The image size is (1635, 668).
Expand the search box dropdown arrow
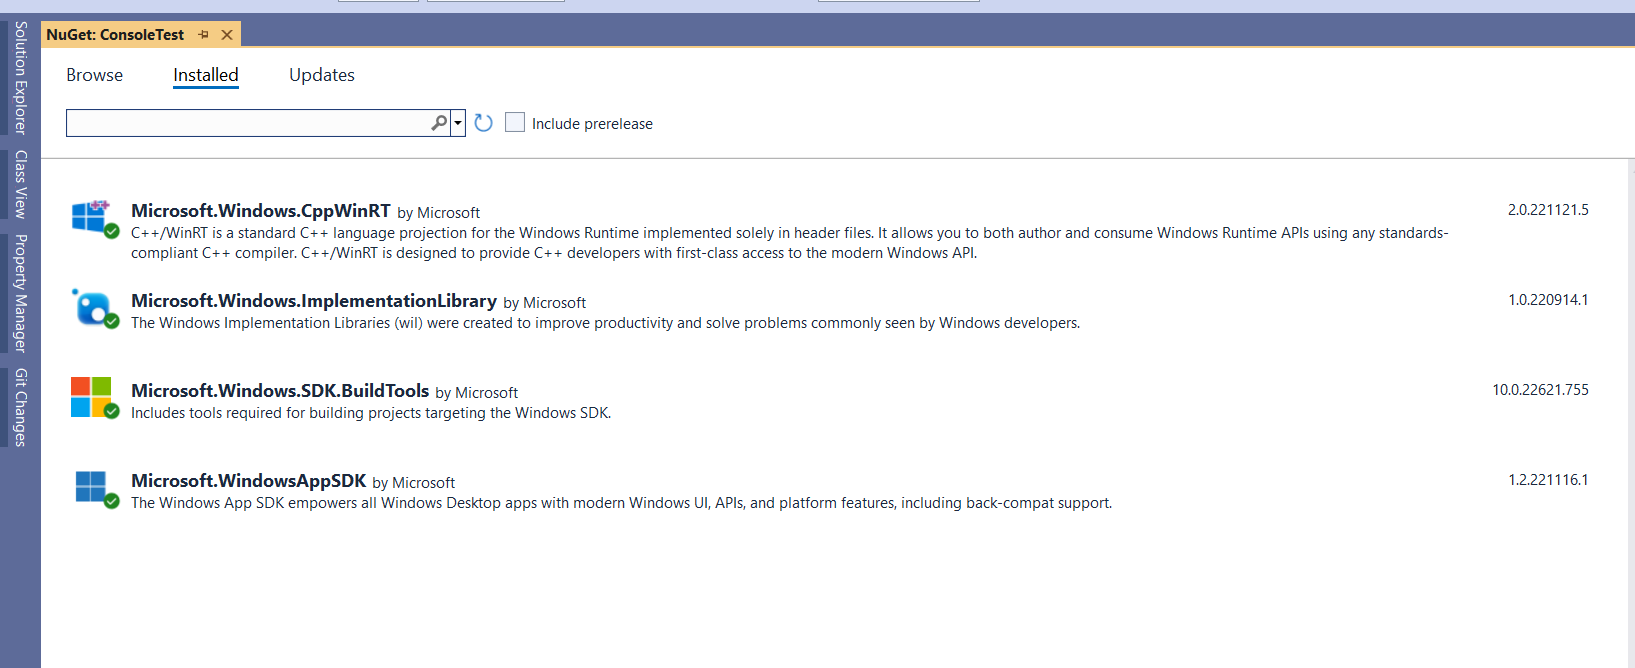point(458,123)
